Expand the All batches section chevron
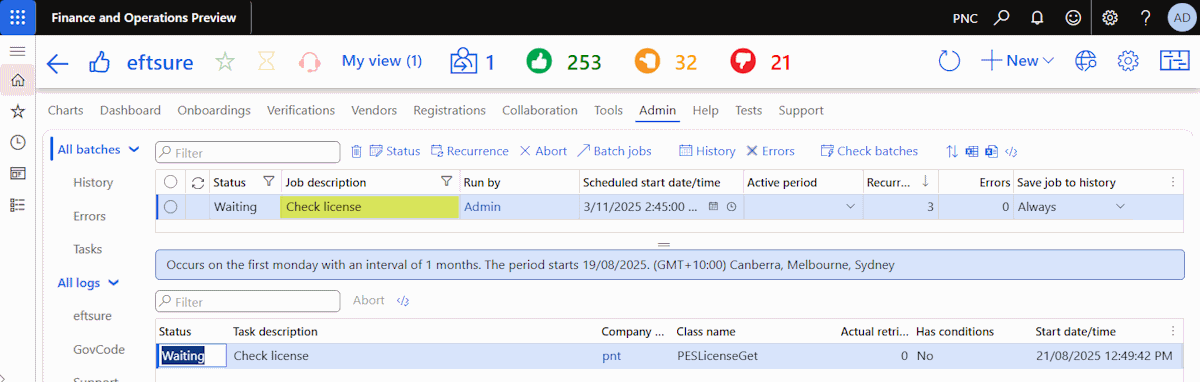 pyautogui.click(x=133, y=150)
